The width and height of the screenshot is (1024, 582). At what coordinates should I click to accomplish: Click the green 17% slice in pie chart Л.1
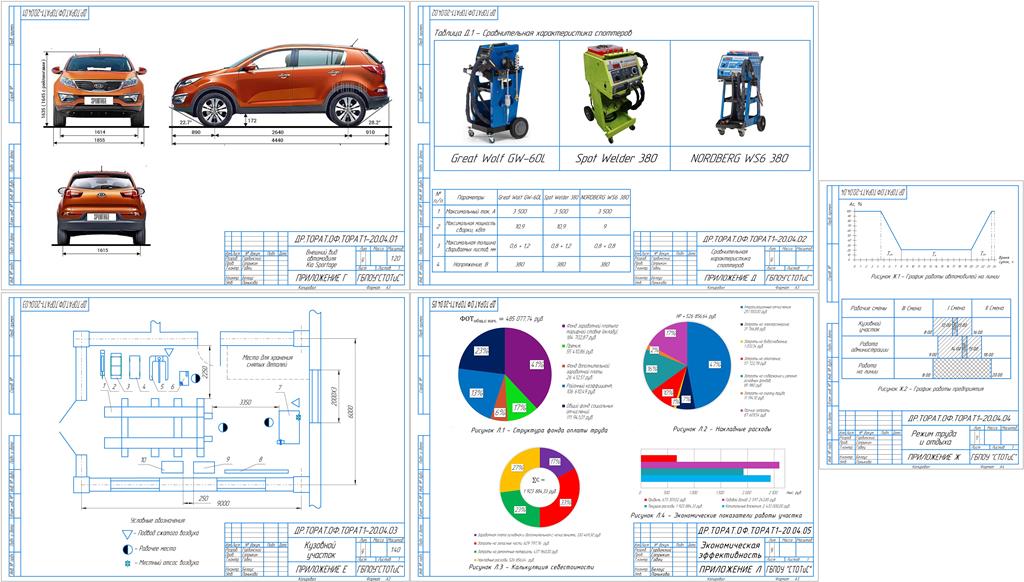click(520, 404)
